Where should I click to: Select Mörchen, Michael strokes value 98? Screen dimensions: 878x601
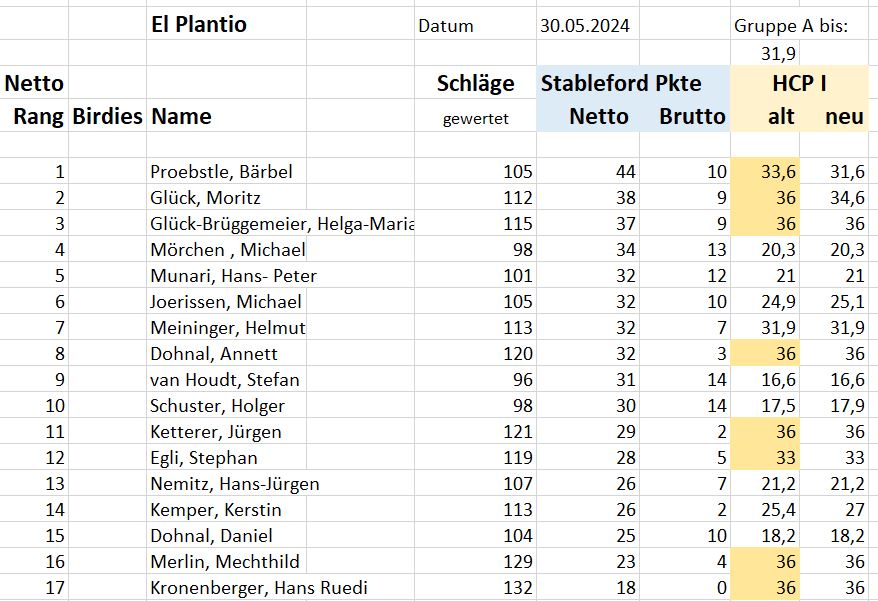[475, 250]
